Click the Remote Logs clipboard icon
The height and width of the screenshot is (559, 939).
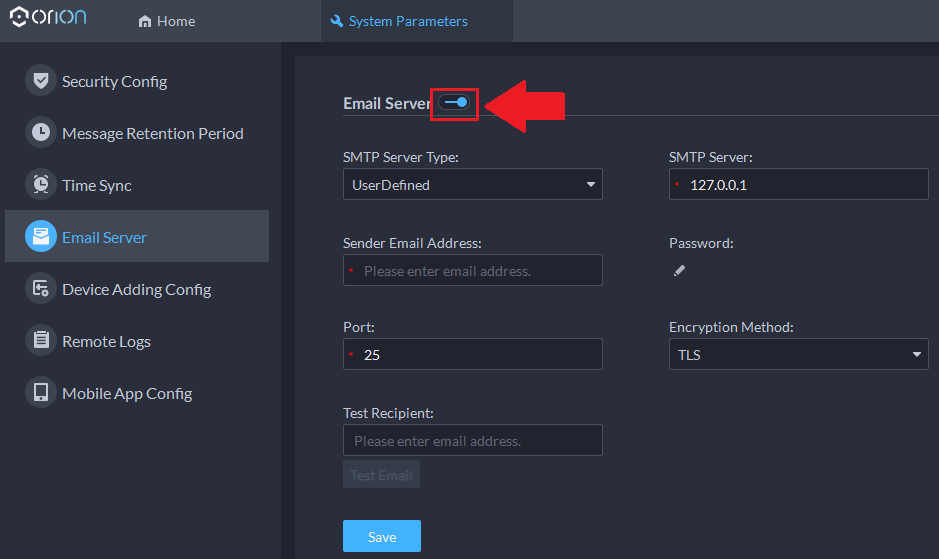[40, 341]
